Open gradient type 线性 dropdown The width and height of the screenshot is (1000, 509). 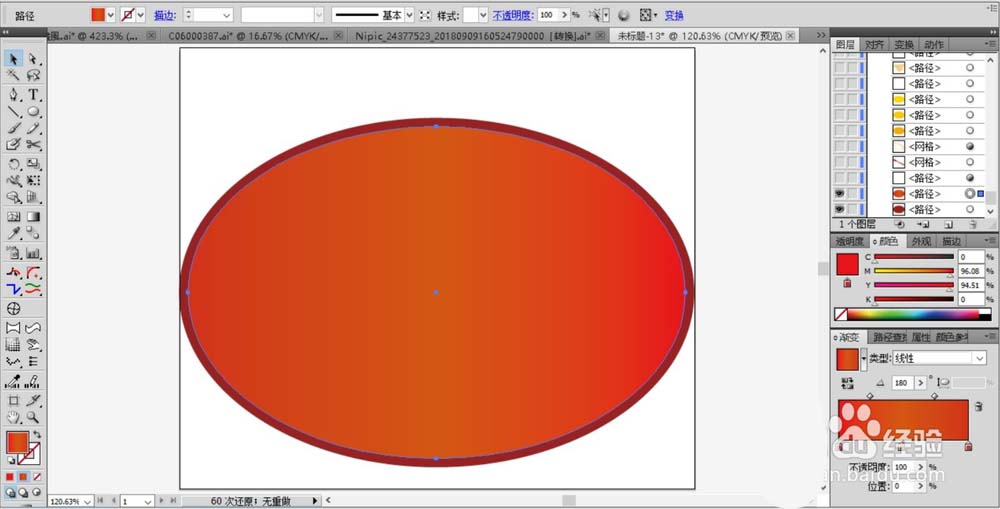click(x=980, y=358)
